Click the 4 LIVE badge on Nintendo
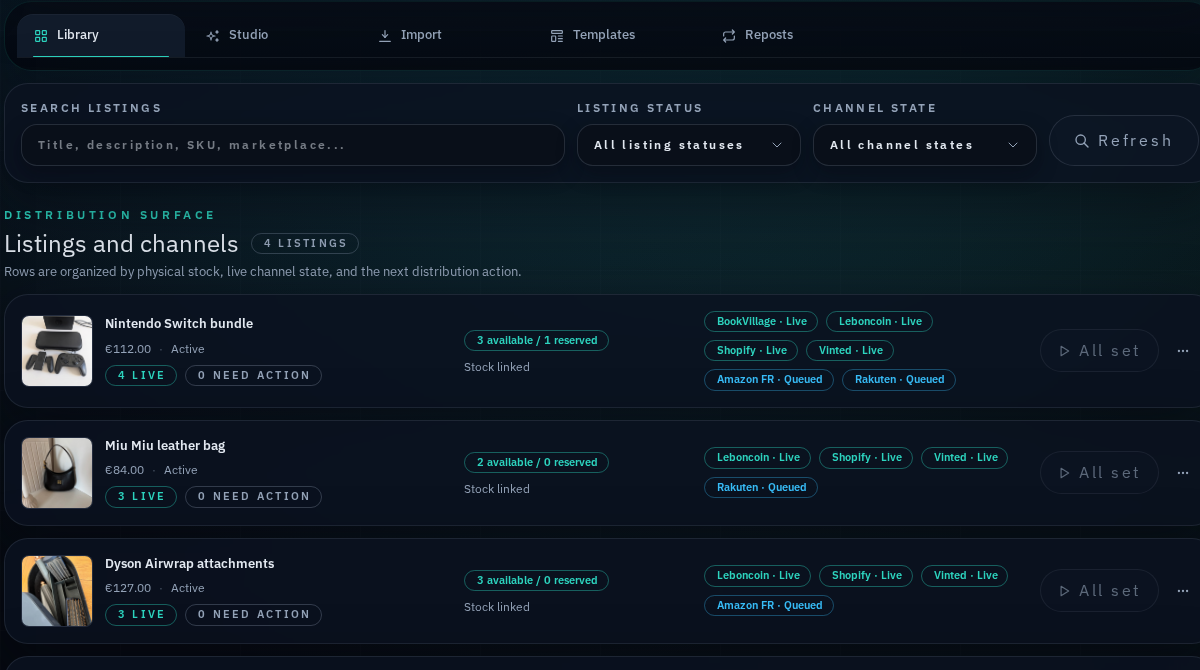 pyautogui.click(x=141, y=376)
